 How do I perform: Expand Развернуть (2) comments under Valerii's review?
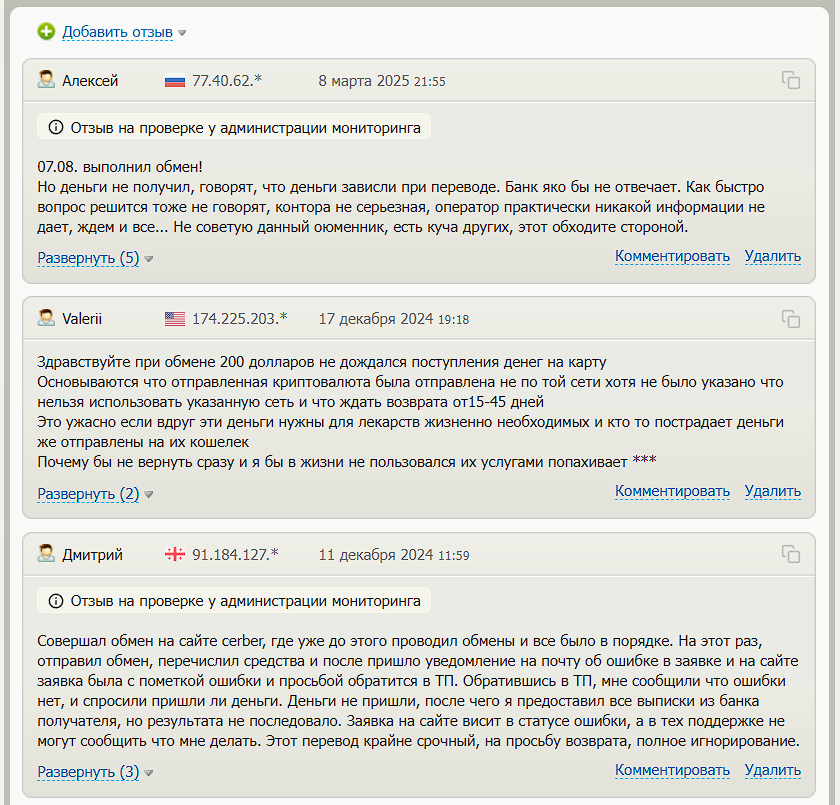[88, 494]
